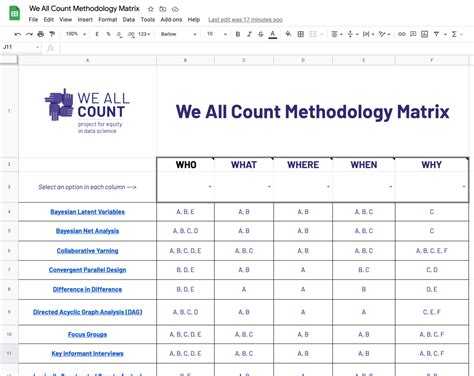Toggle strikethrough formatting
This screenshot has width=474, height=376.
click(261, 34)
